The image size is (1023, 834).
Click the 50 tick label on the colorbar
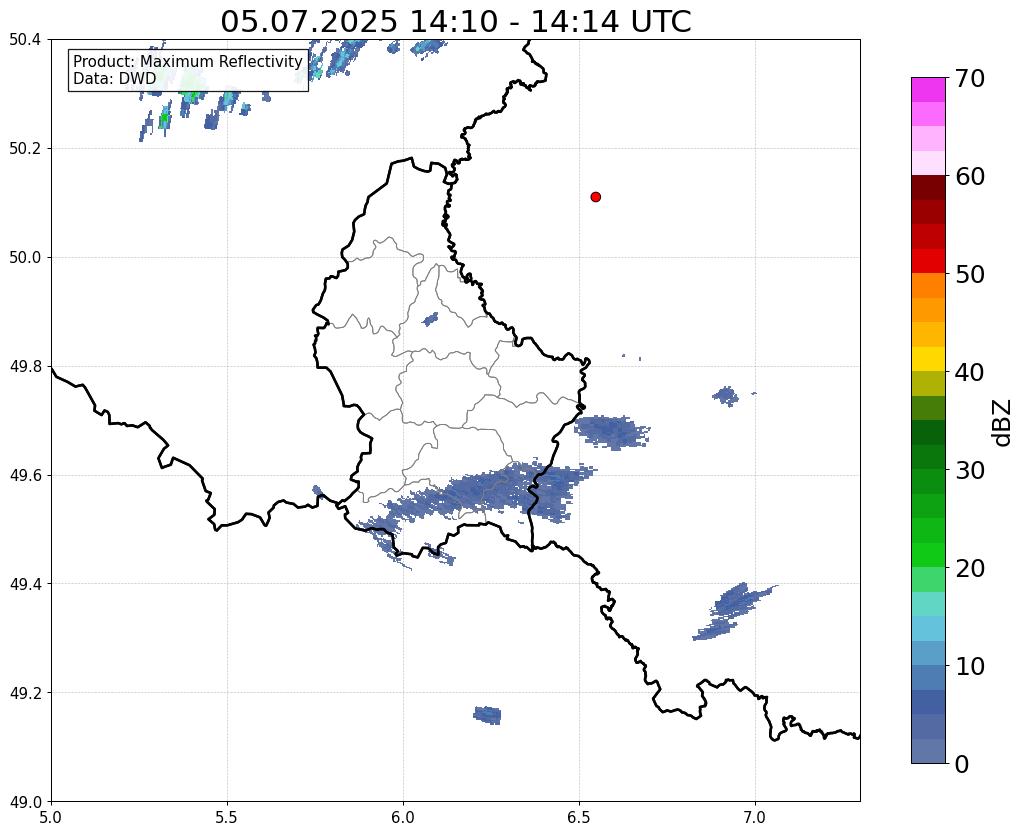tap(970, 274)
